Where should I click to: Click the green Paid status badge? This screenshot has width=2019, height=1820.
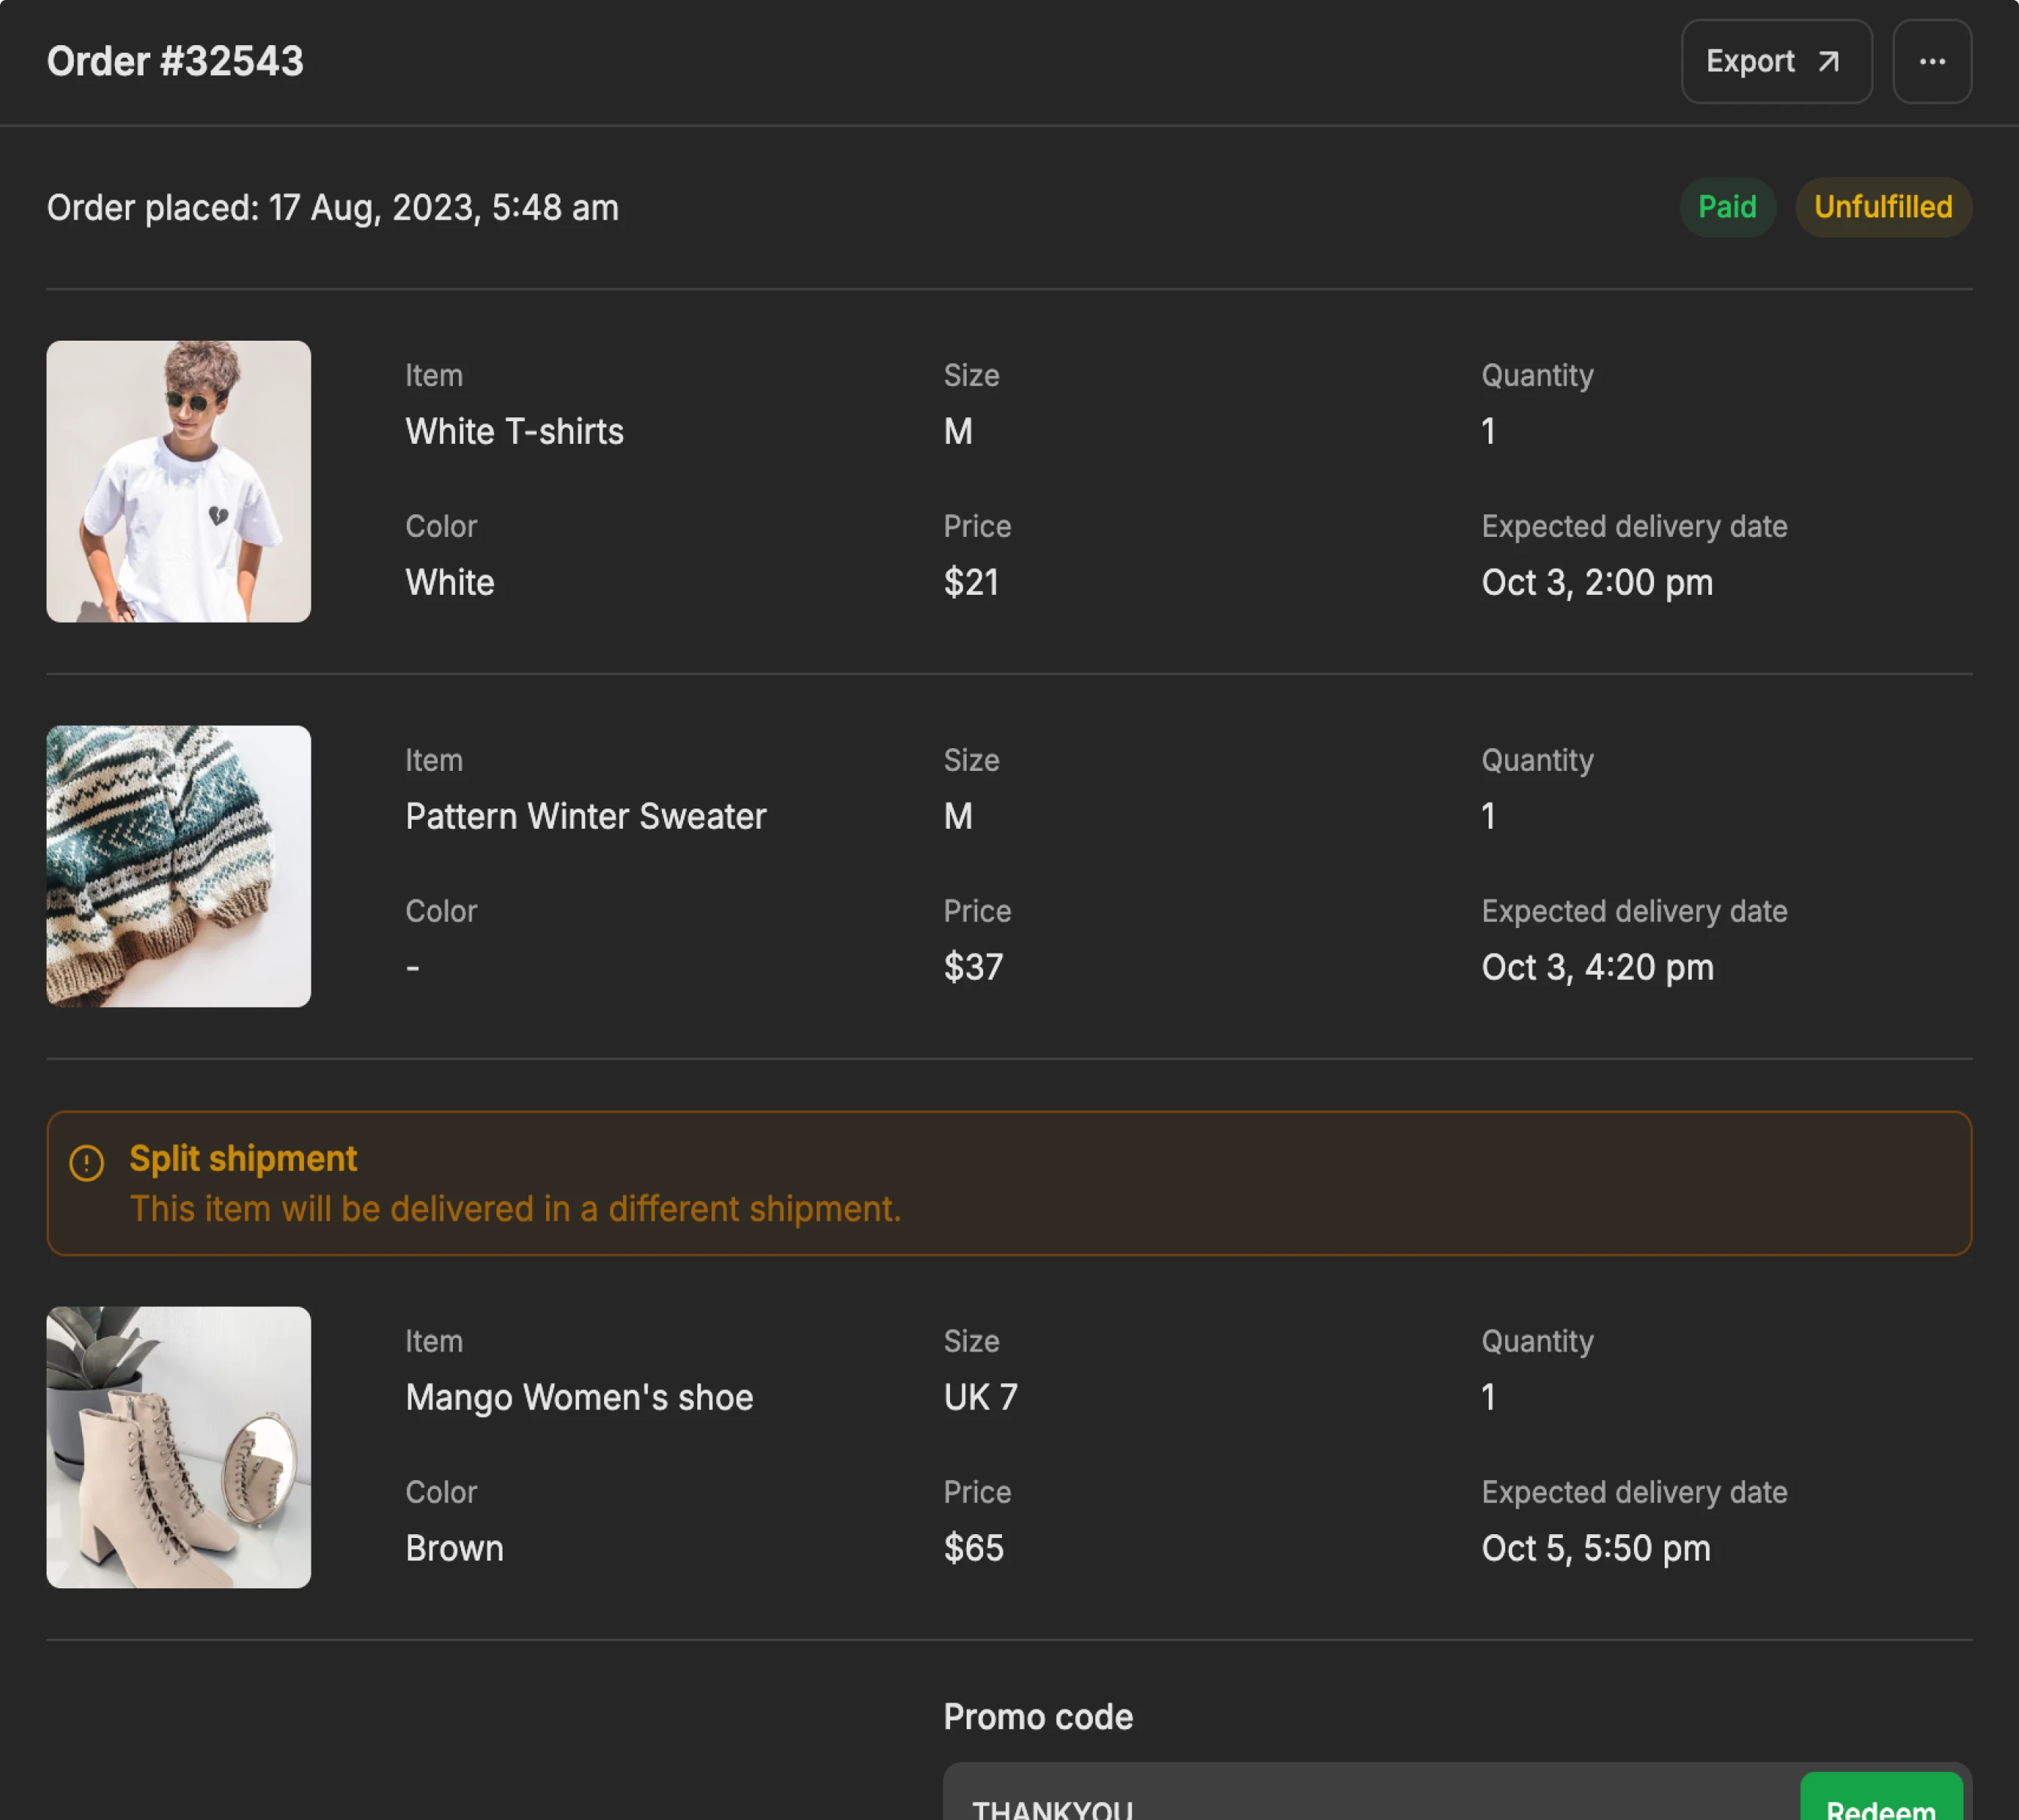tap(1726, 207)
